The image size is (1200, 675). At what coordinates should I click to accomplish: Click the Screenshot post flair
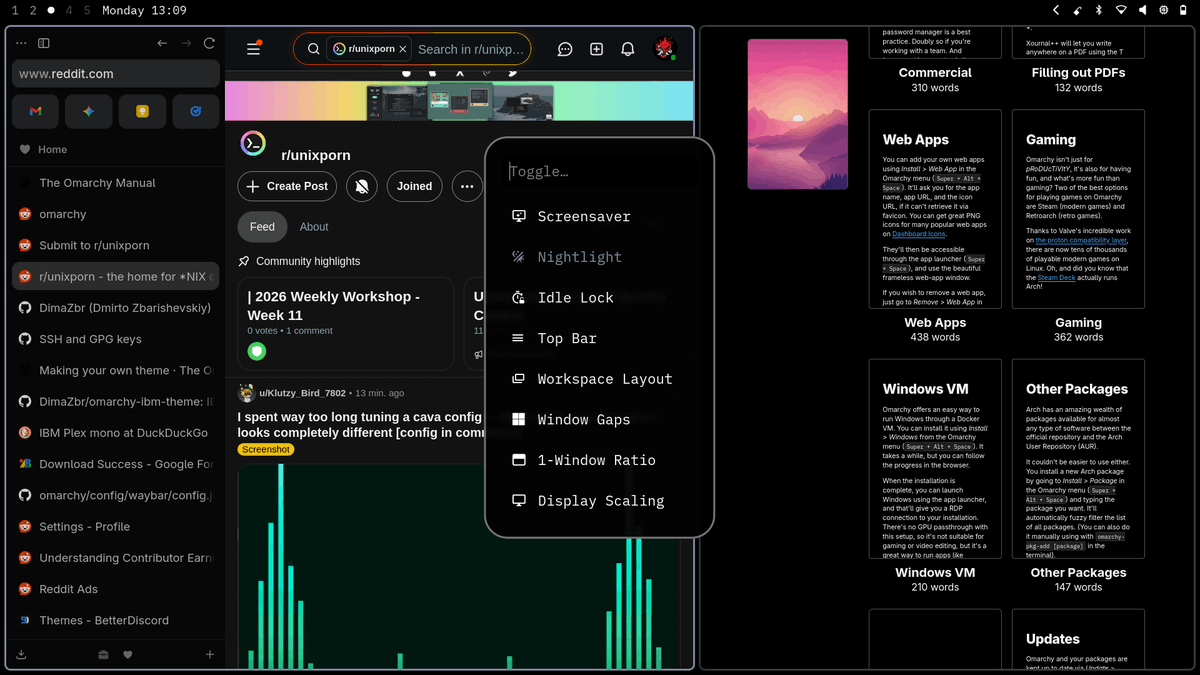(x=266, y=449)
